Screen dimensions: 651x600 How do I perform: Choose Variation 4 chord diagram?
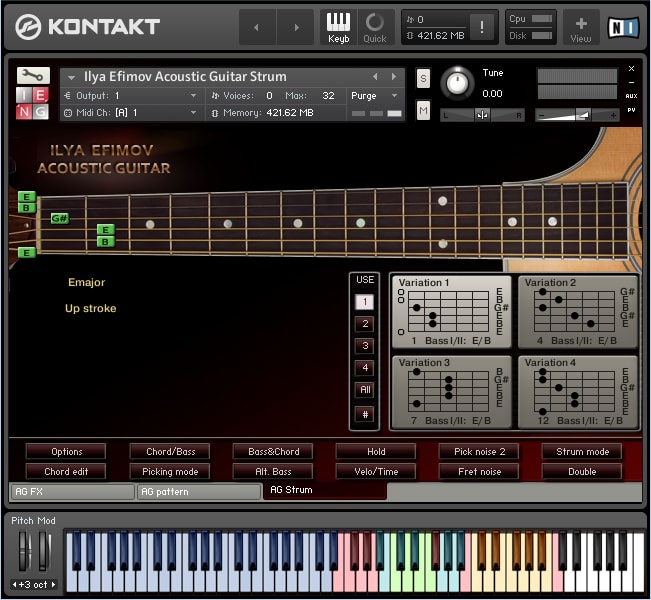coord(578,392)
